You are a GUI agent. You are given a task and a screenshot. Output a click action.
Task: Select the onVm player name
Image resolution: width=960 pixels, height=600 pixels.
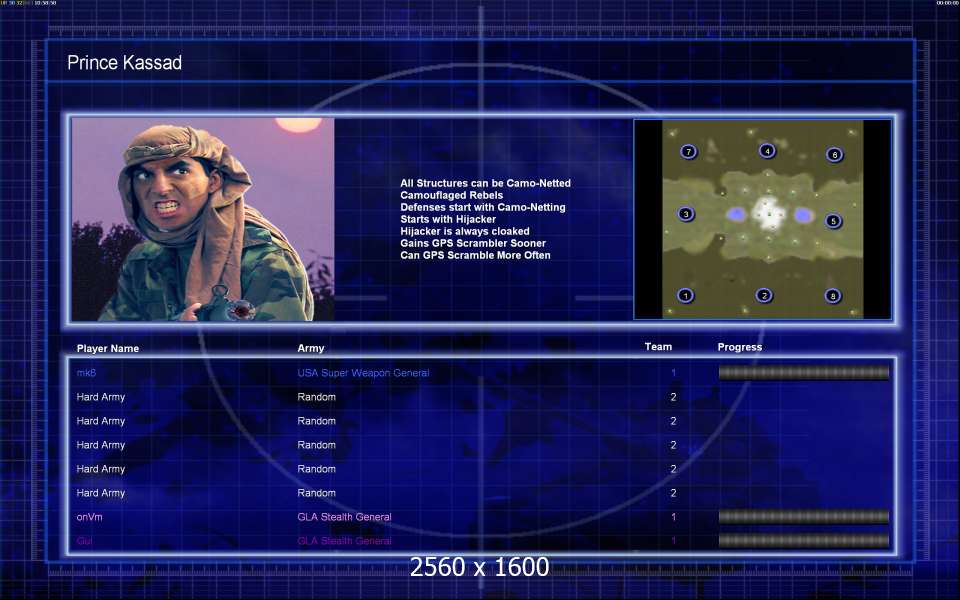(x=89, y=517)
